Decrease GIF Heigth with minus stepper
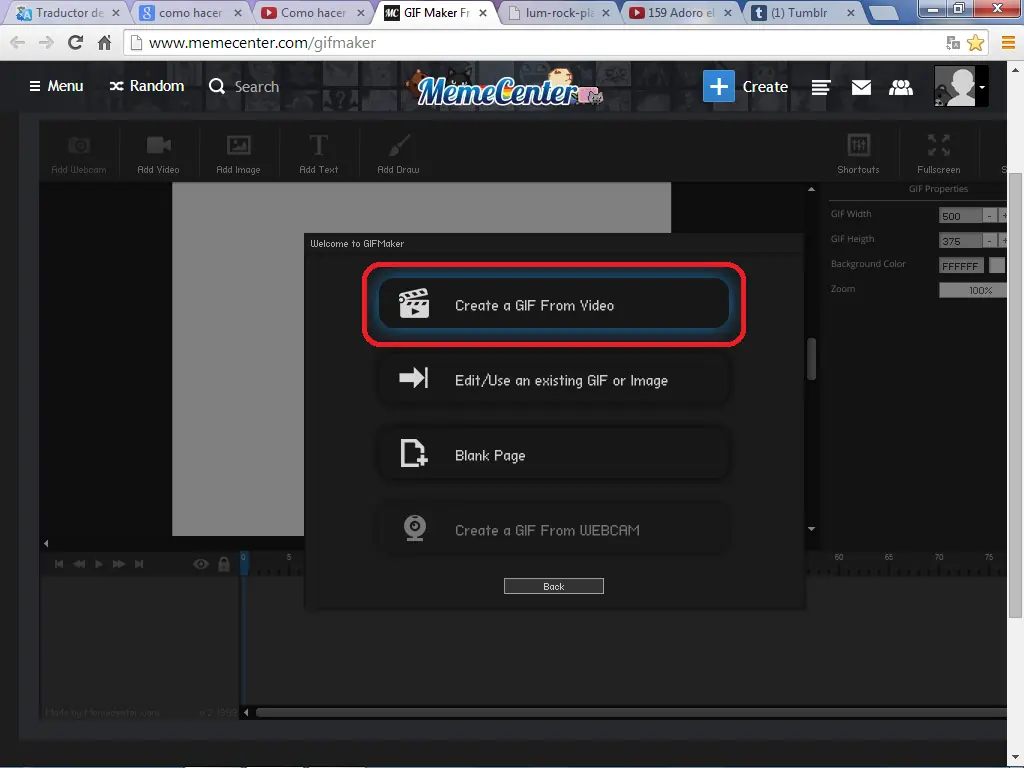This screenshot has width=1024, height=768. tap(990, 240)
